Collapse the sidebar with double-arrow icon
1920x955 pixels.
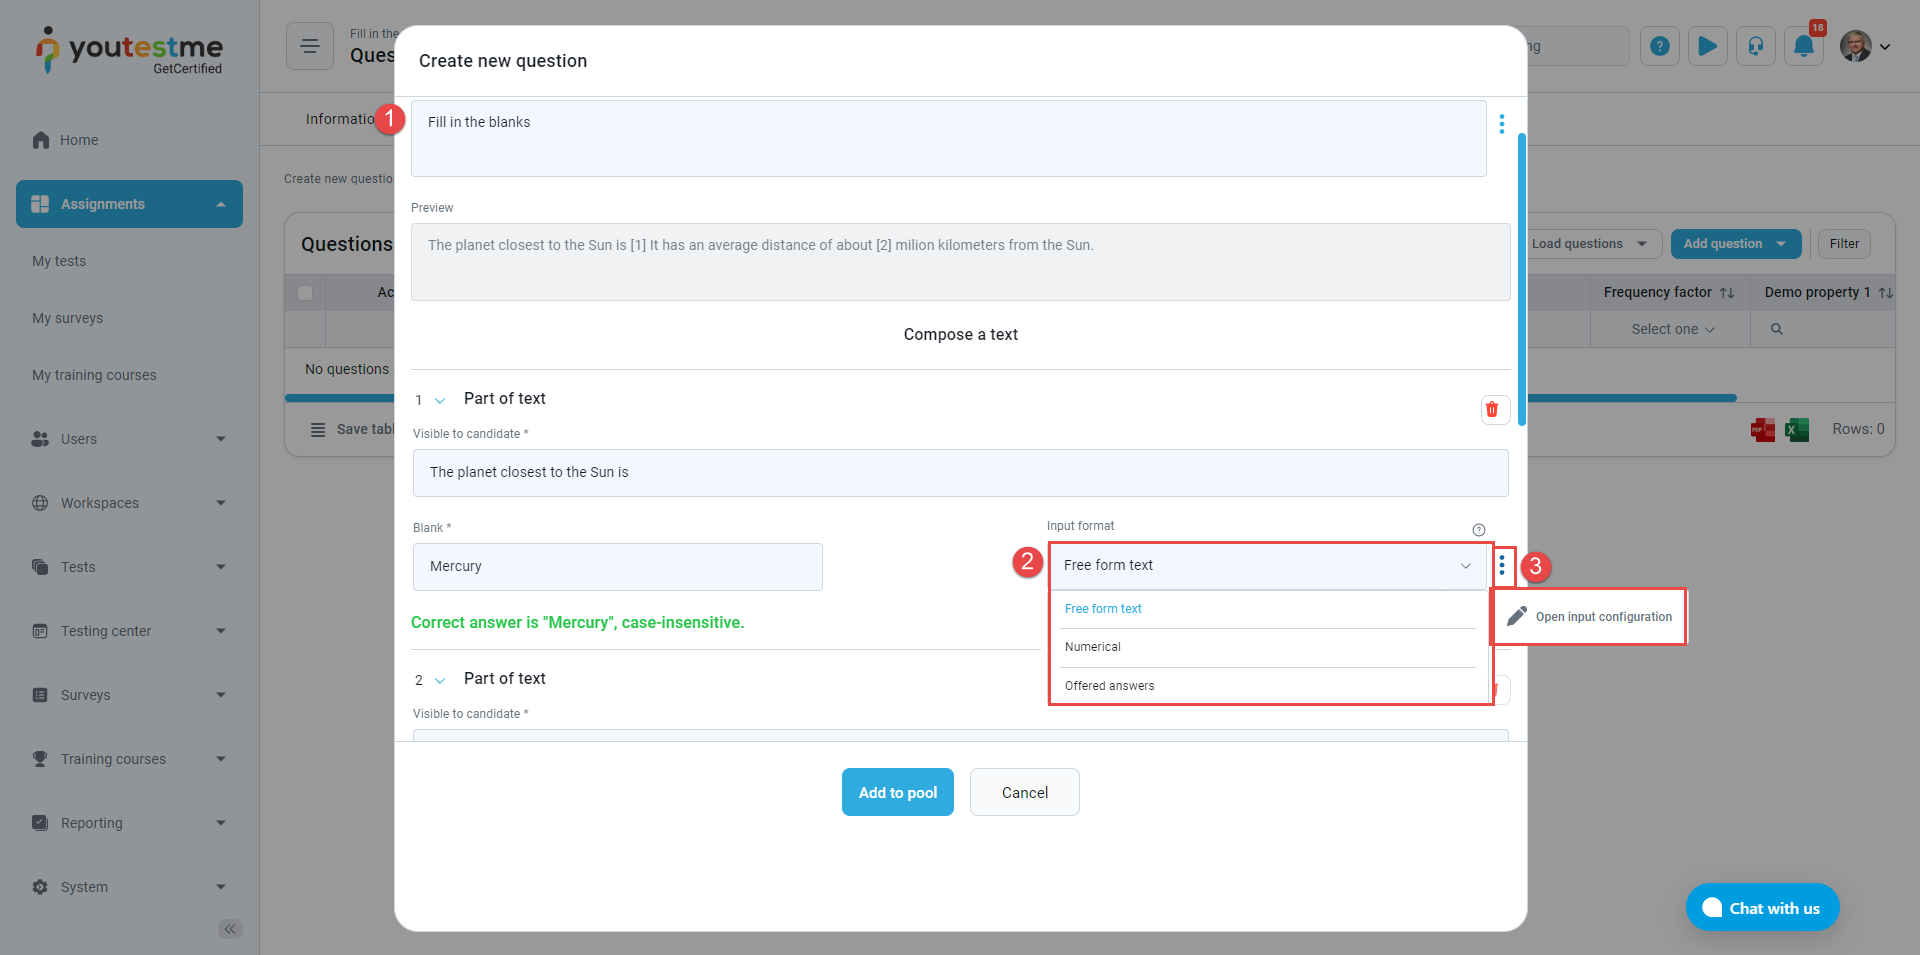pos(230,929)
